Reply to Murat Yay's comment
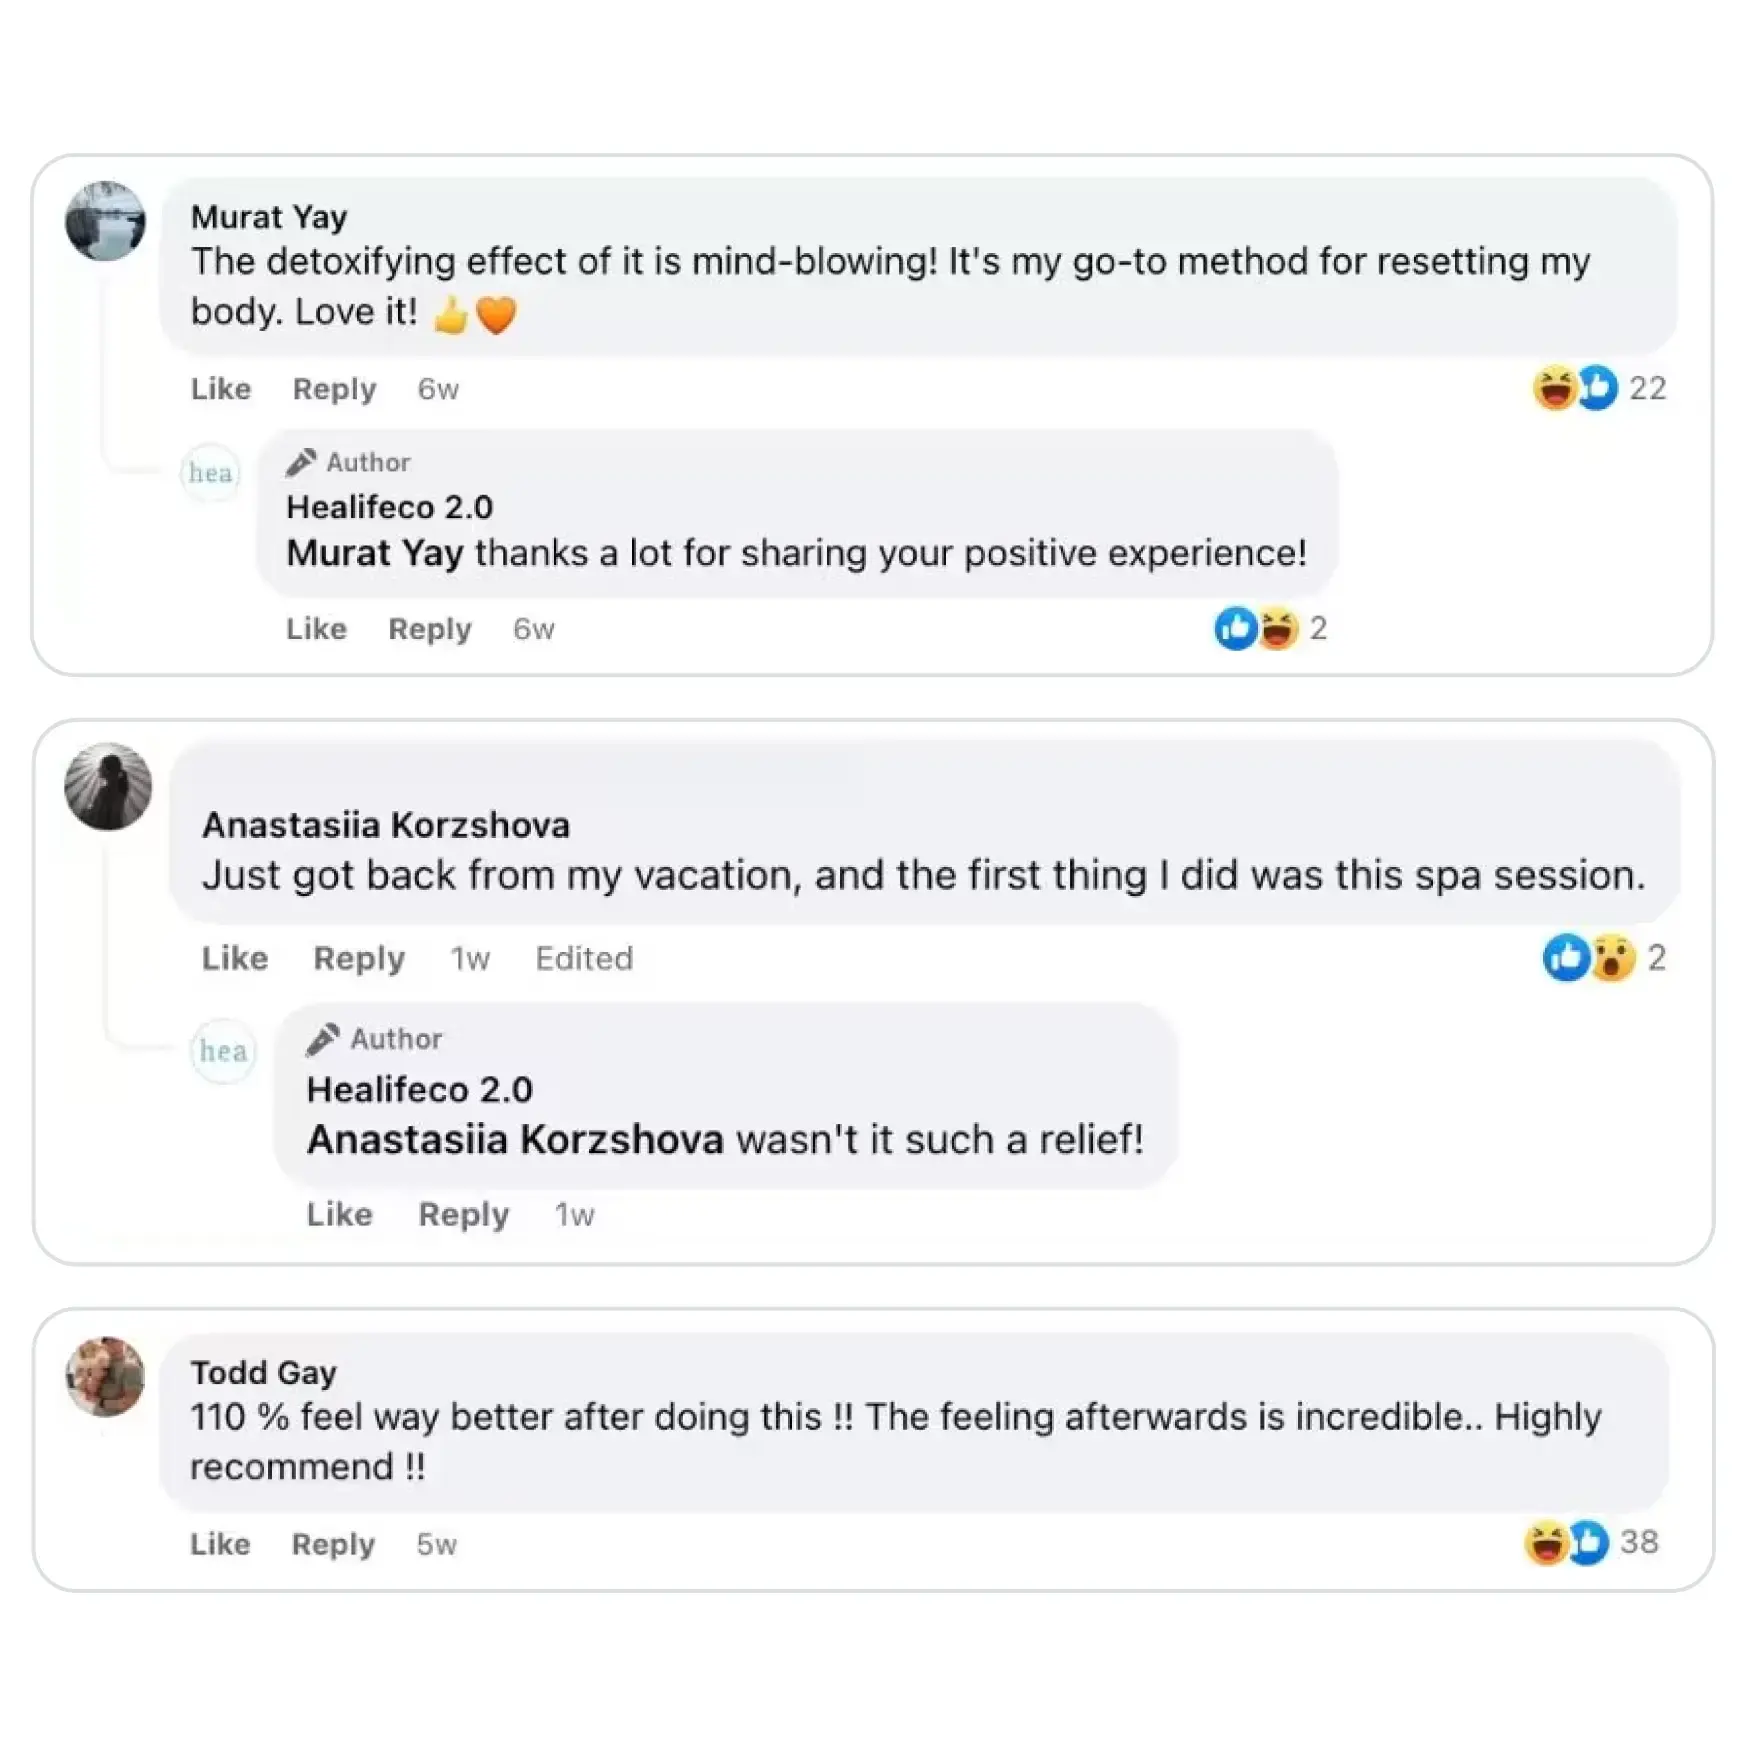 (334, 389)
